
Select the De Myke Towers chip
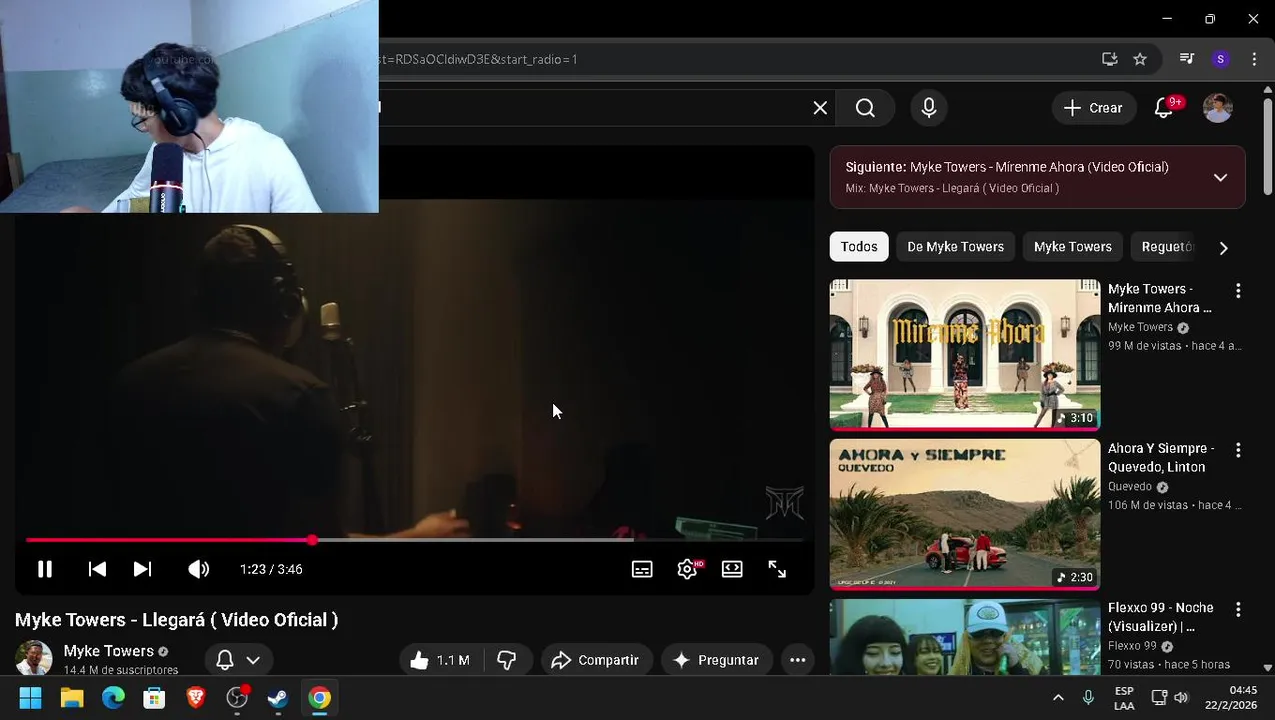pos(955,247)
